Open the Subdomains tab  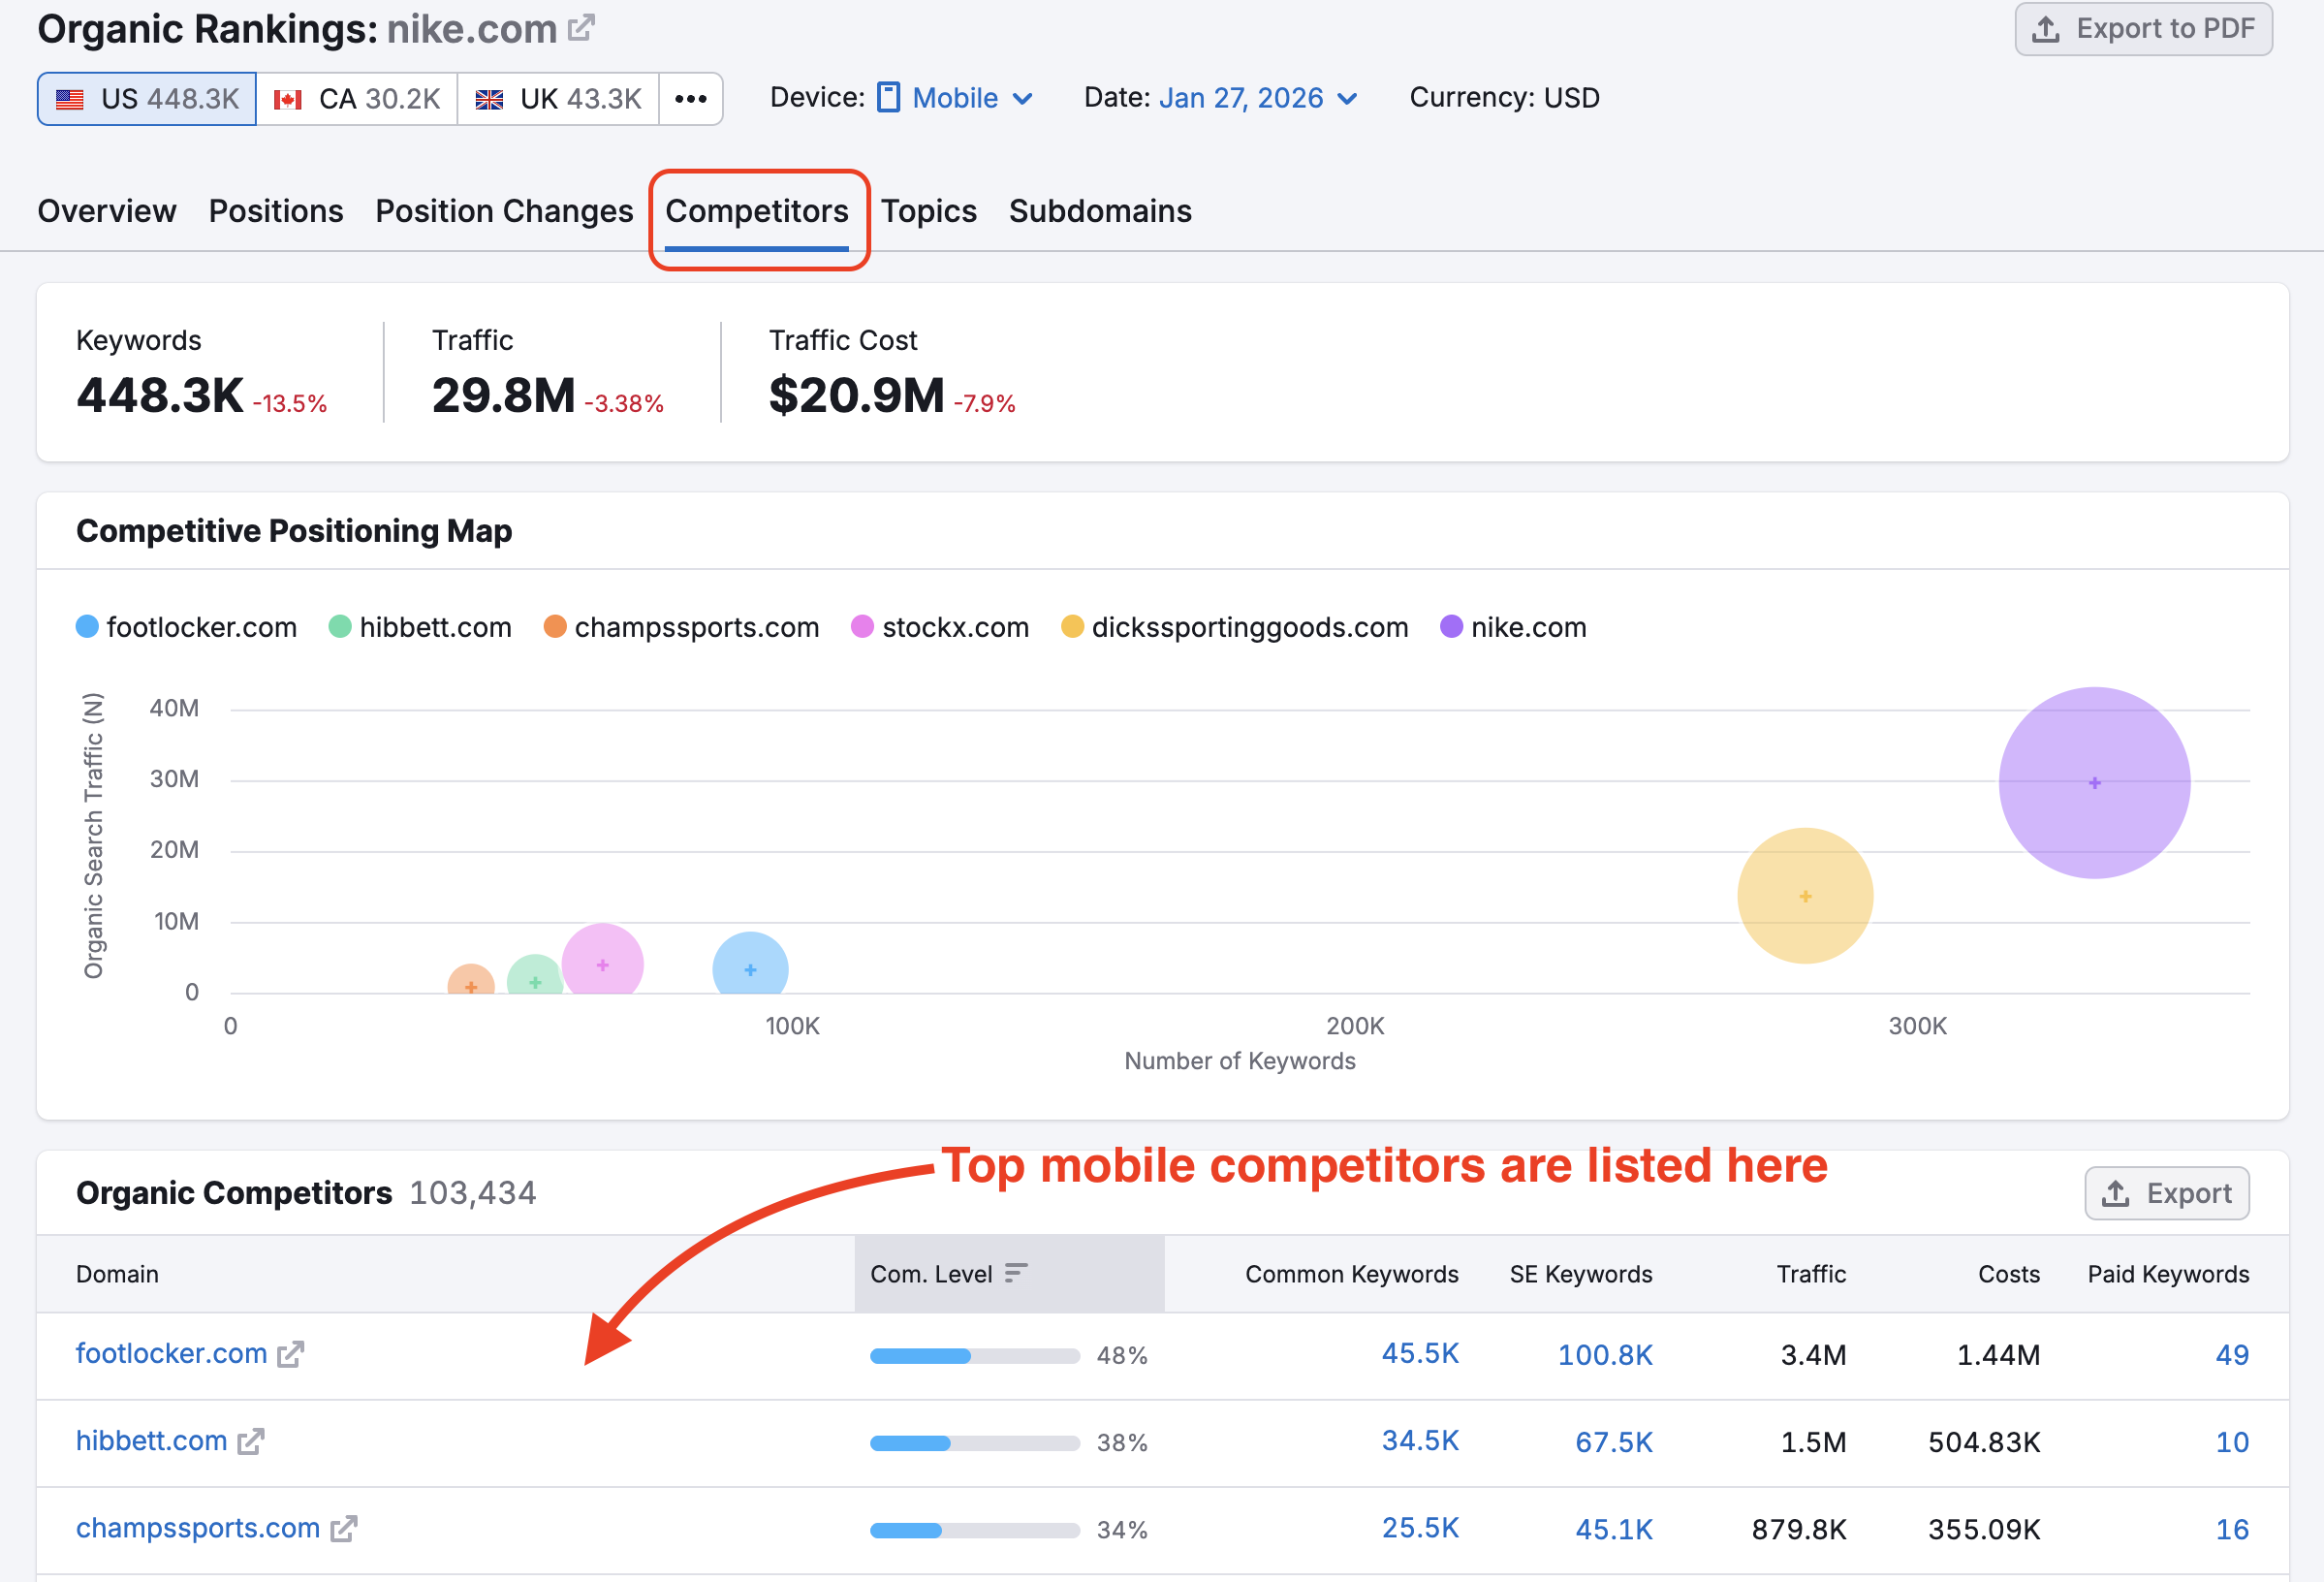[1099, 211]
